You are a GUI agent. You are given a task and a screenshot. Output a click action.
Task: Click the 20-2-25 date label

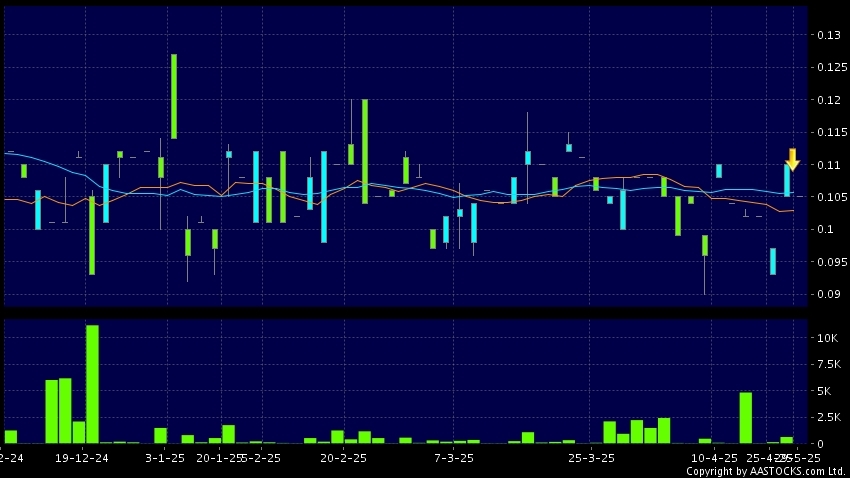coord(344,458)
